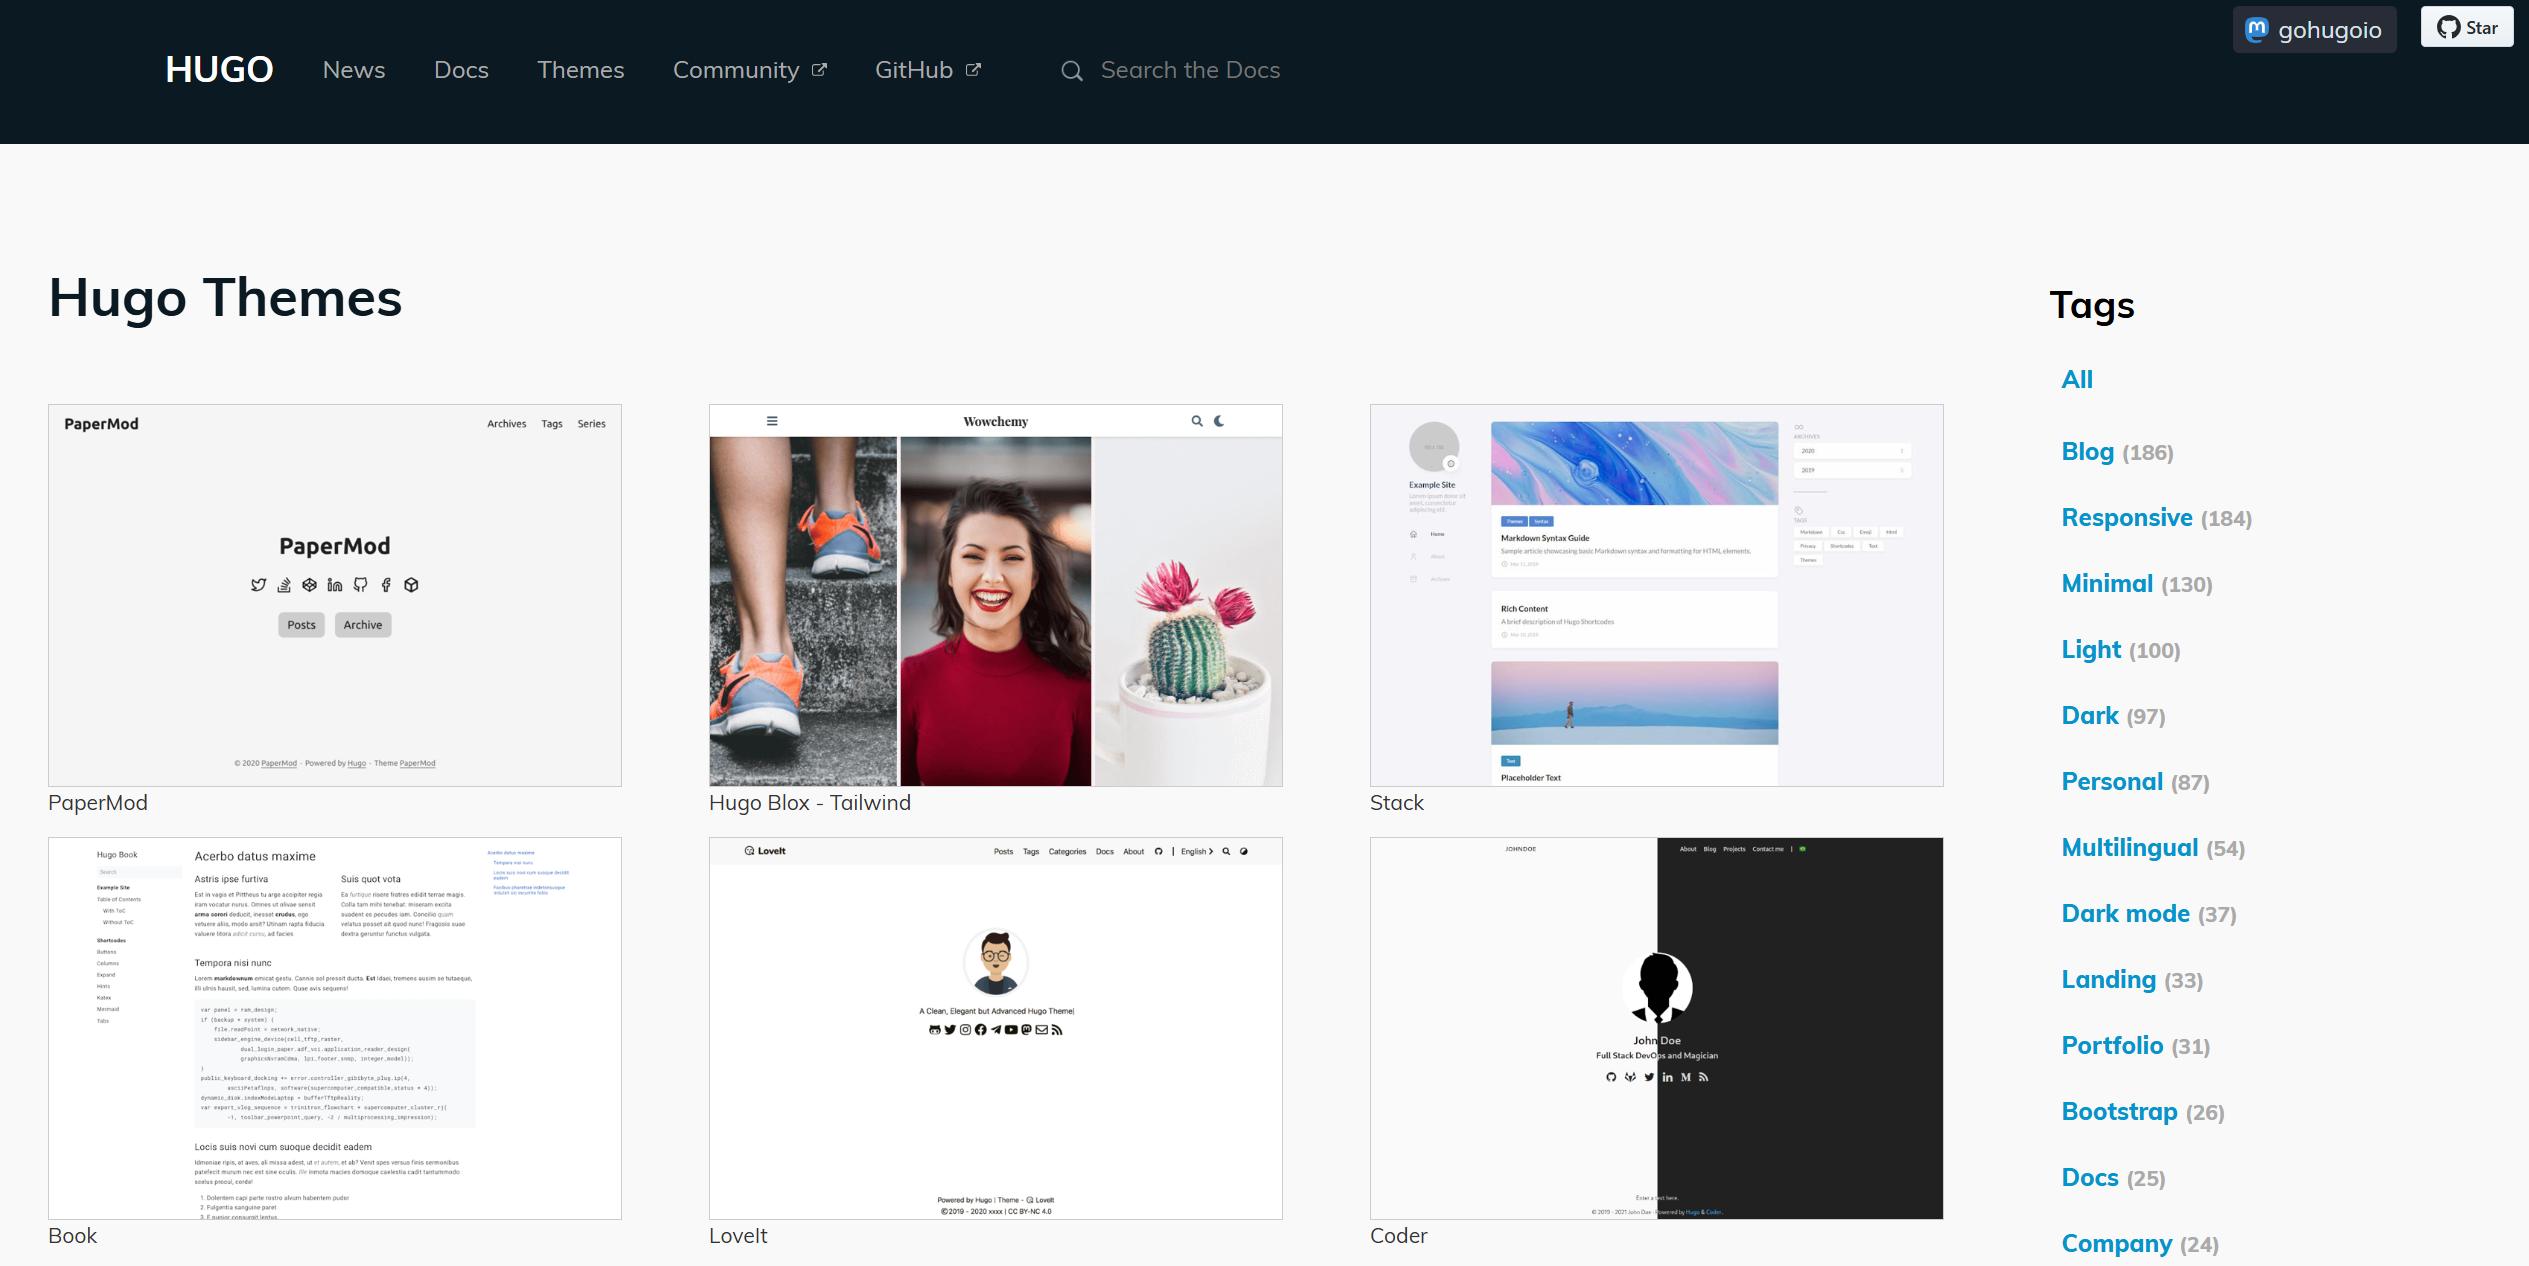Open the News menu item

coord(354,70)
